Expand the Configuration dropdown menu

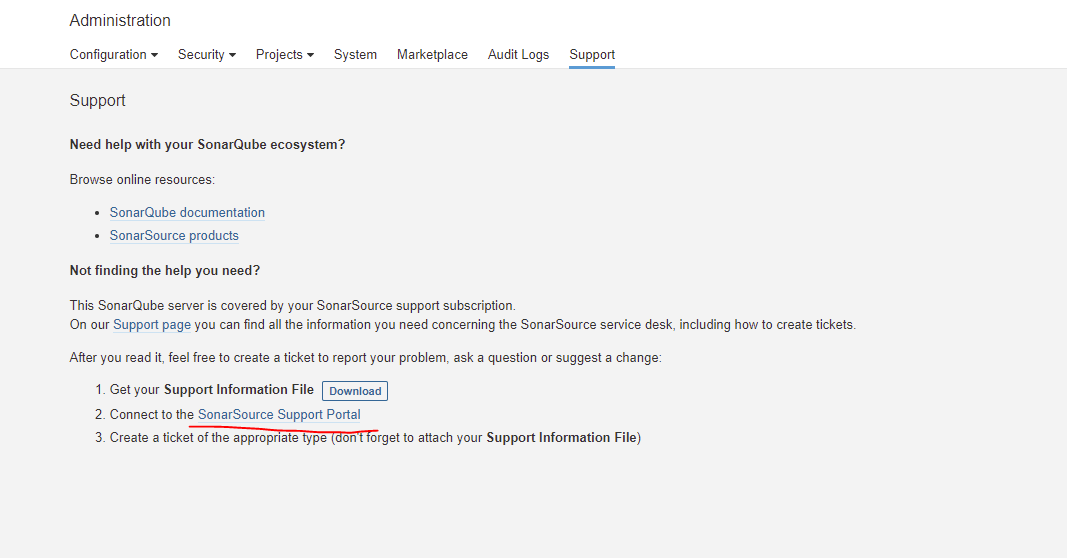[114, 54]
